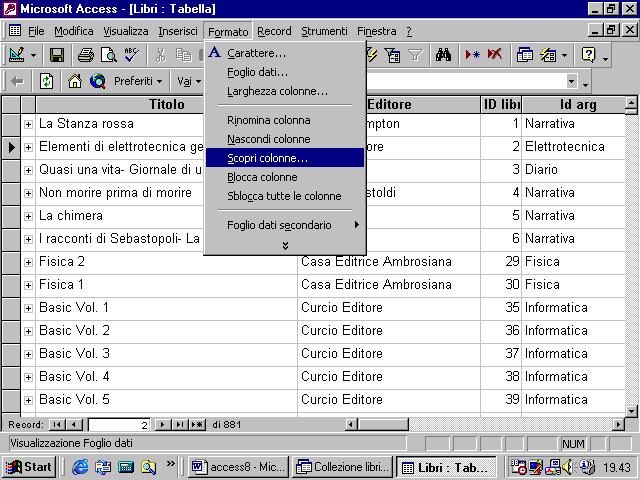Click the Design View toolbar icon
640x480 pixels.
[x=16, y=55]
